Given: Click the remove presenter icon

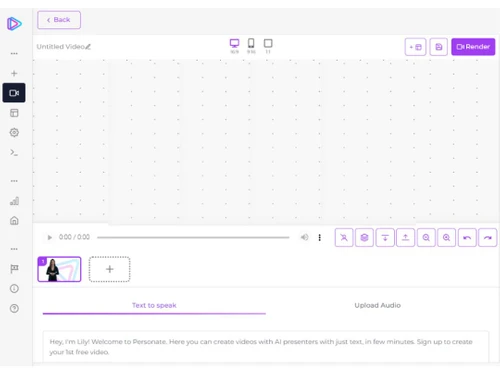Looking at the screenshot, I should click(x=344, y=237).
